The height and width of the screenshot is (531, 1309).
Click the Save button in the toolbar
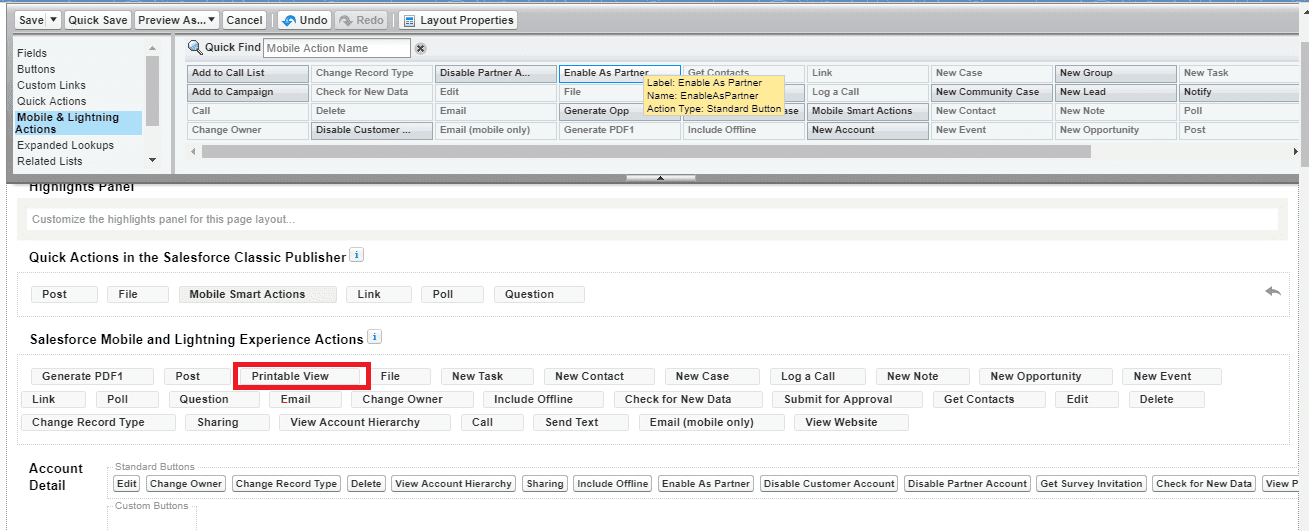31,20
